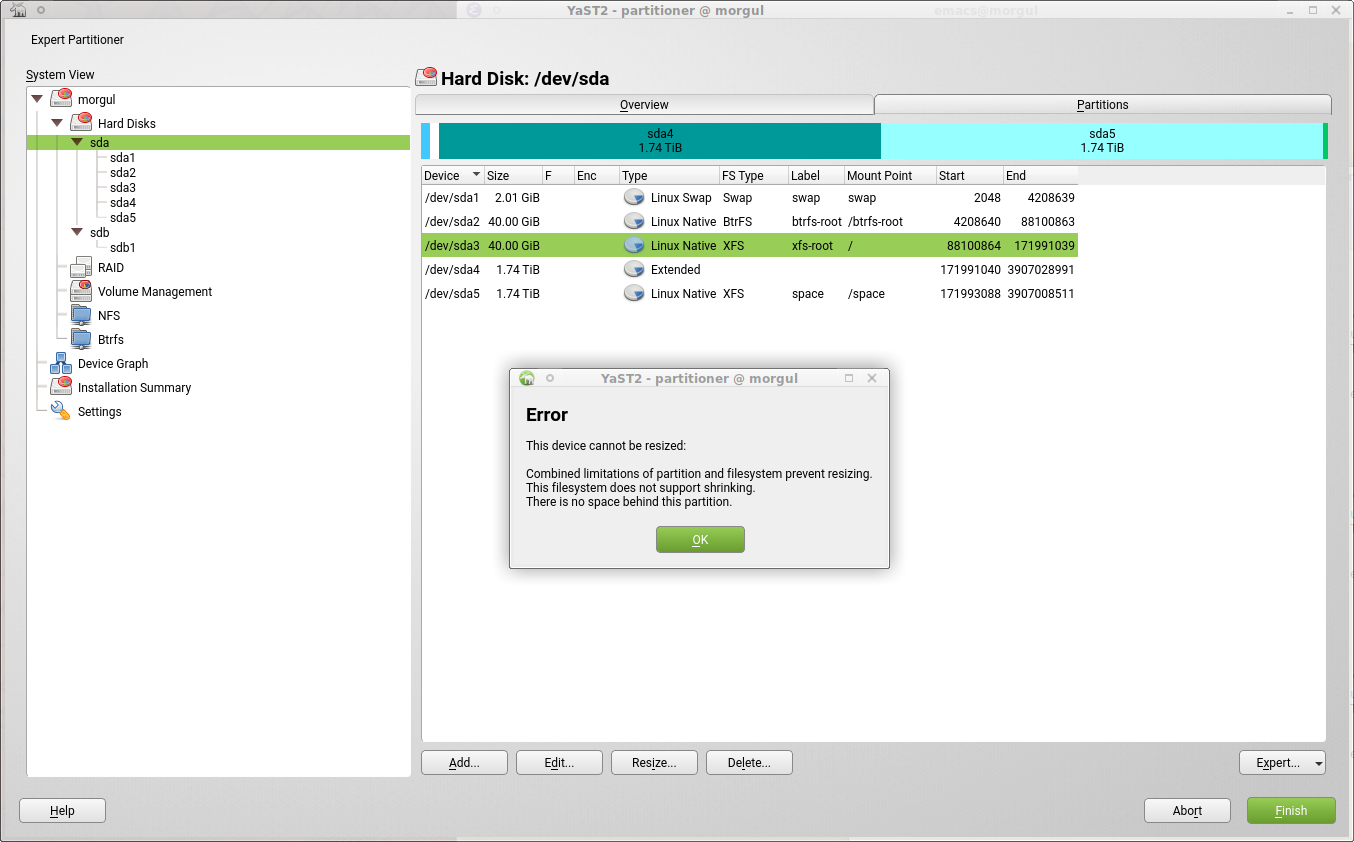Click the Installation Summary icon
The image size is (1354, 842).
61,388
